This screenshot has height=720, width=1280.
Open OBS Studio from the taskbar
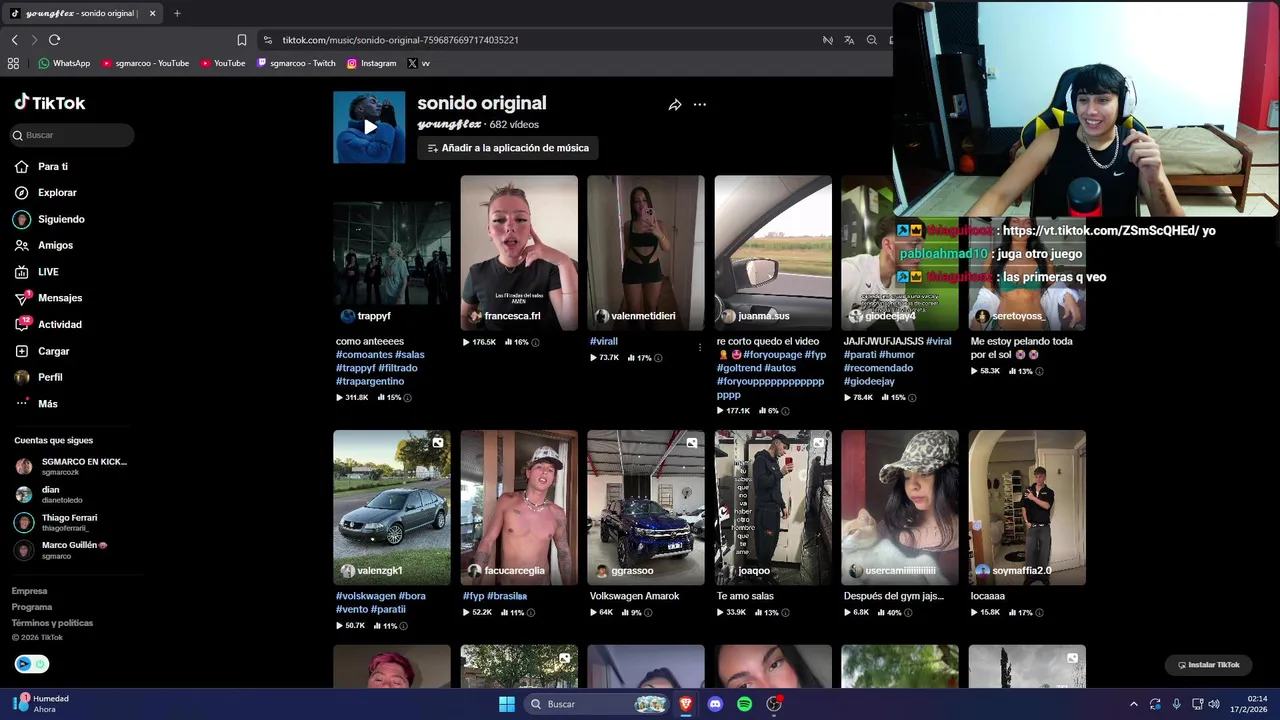pos(774,704)
